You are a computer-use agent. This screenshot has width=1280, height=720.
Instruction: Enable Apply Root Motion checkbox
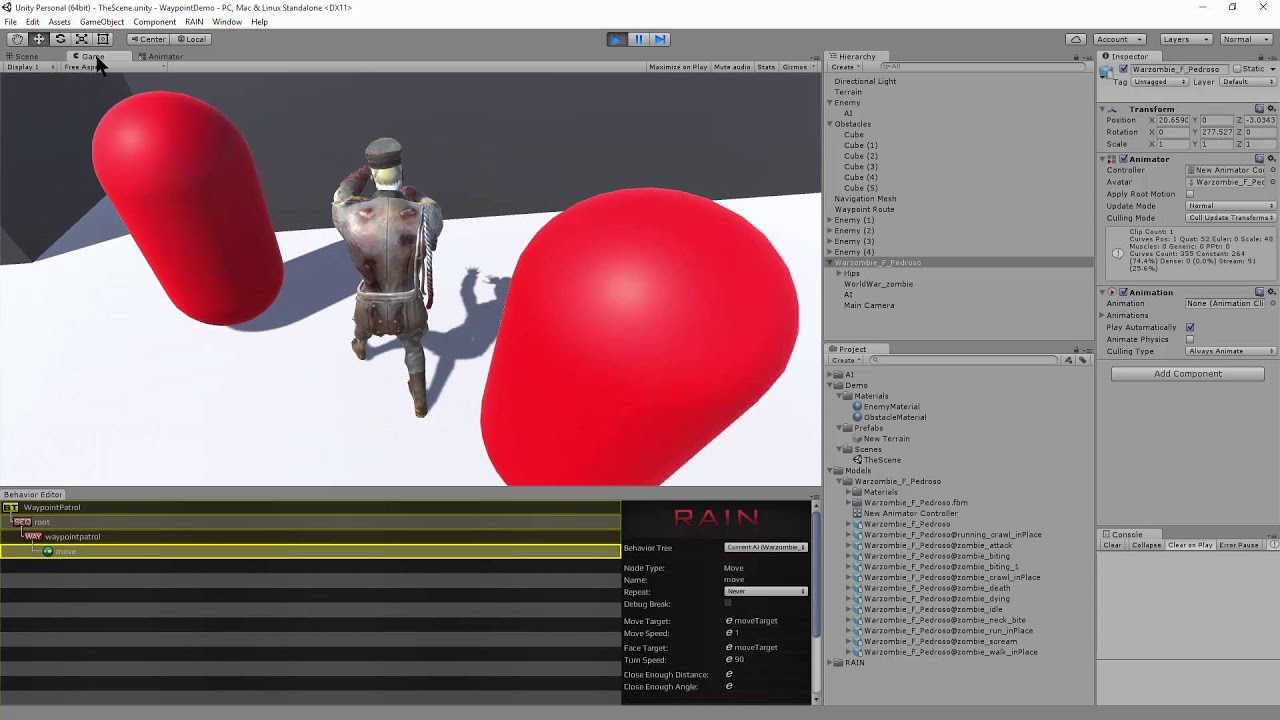tap(1190, 194)
